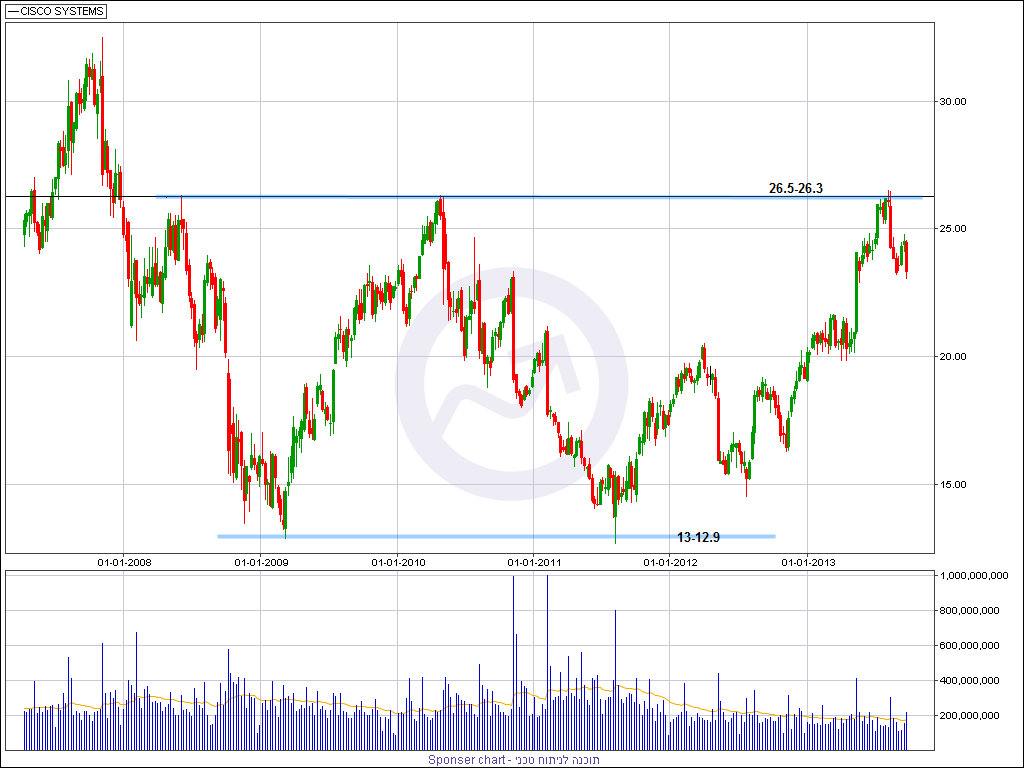Viewport: 1024px width, 768px height.
Task: Click the 01-01-2010 date label
Action: (x=398, y=562)
